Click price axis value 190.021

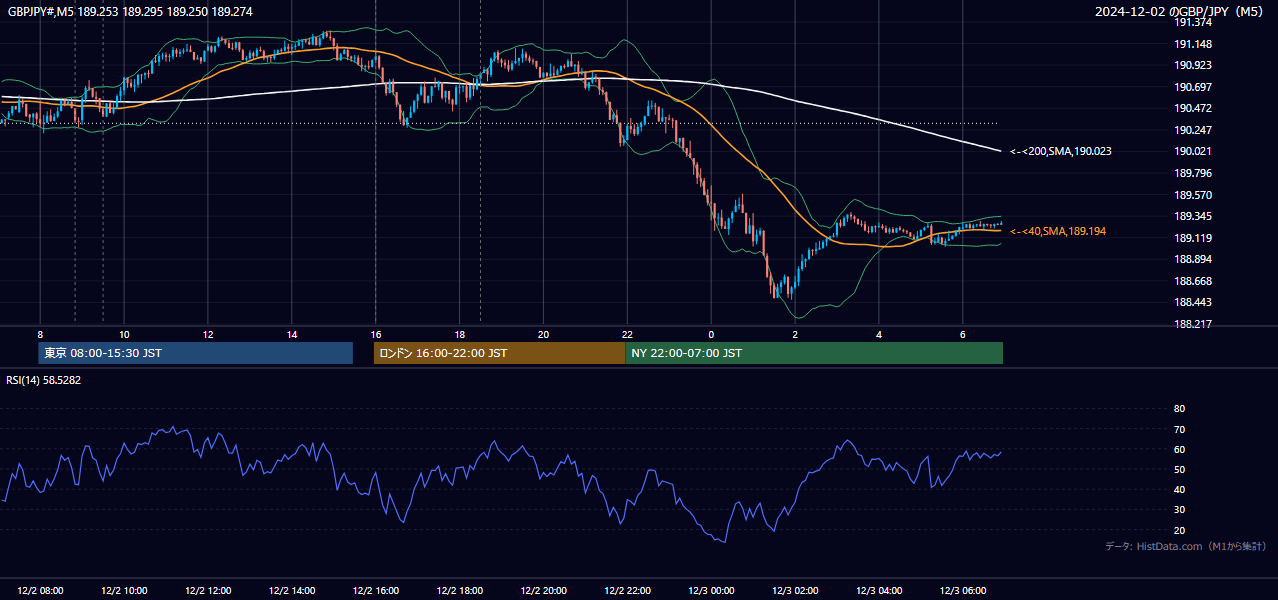coord(1192,151)
